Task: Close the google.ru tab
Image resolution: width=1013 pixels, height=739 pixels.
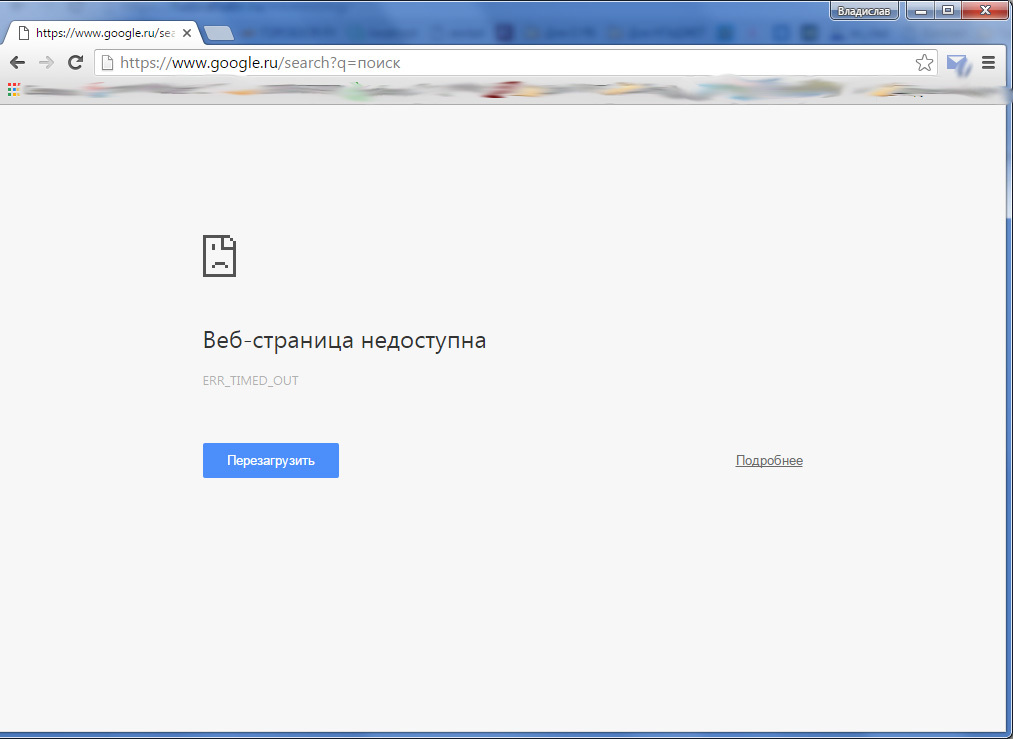Action: coord(187,32)
